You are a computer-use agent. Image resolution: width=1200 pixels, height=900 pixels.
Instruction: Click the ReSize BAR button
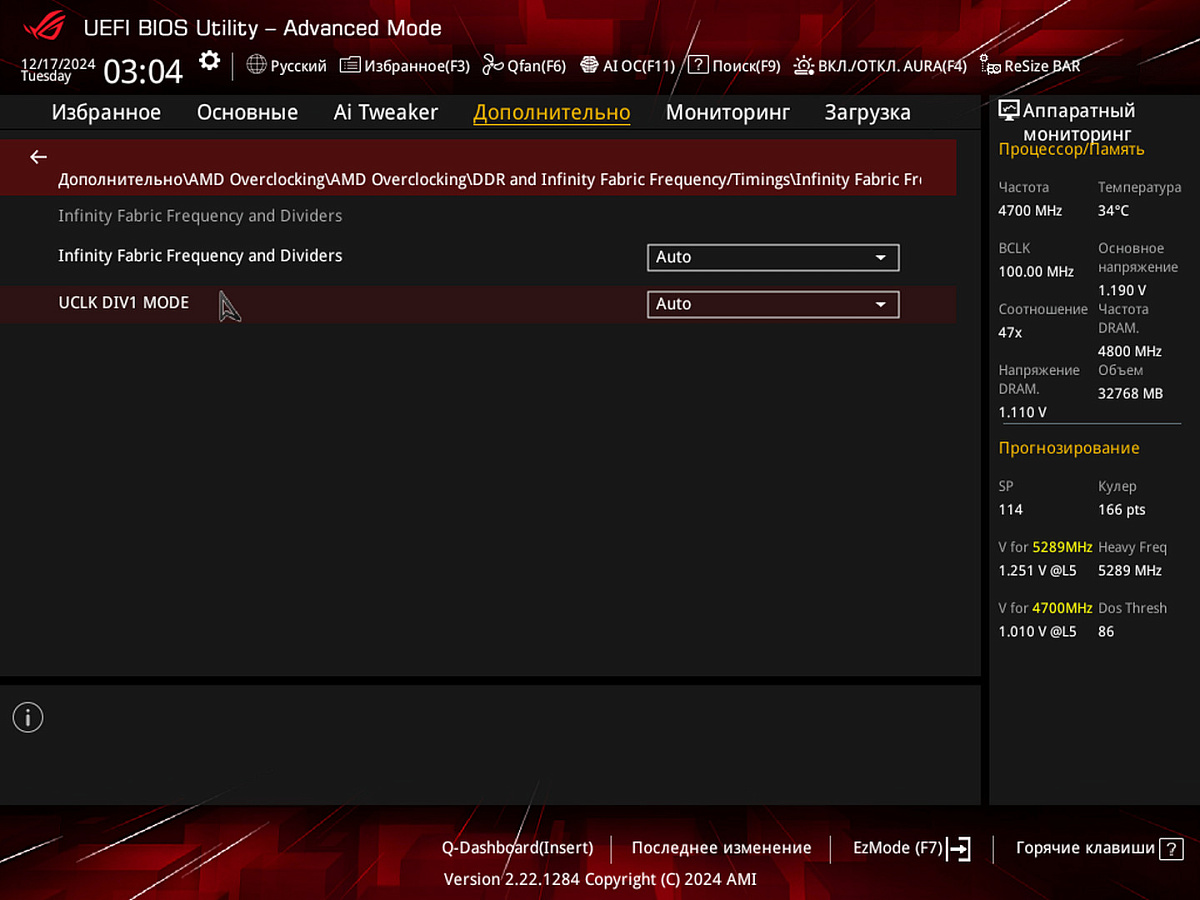[x=1030, y=66]
